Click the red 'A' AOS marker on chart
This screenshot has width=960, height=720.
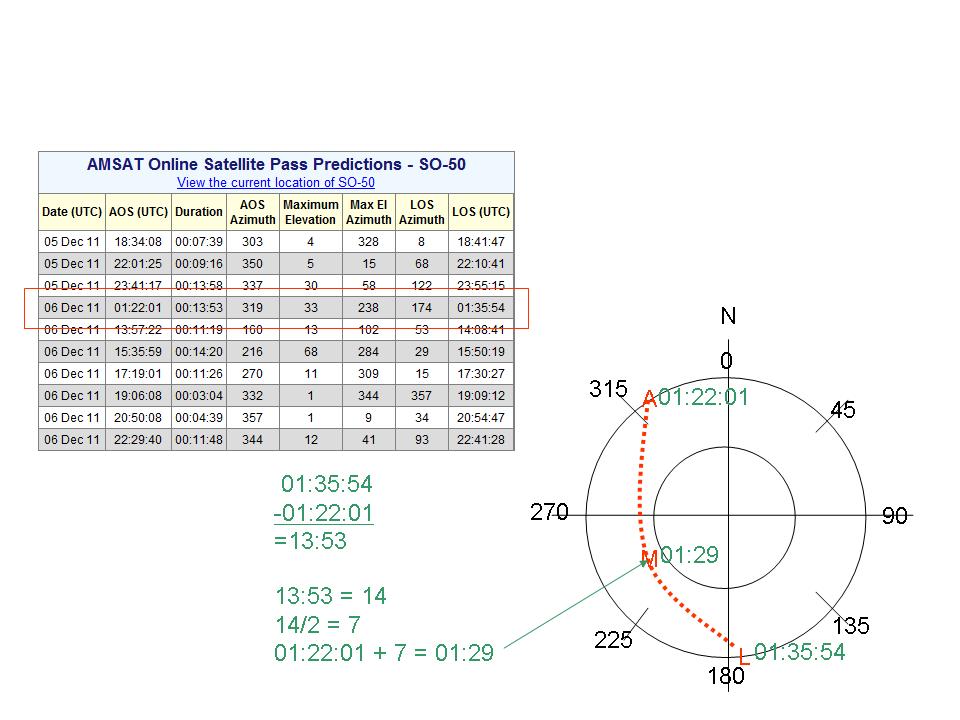coord(650,400)
